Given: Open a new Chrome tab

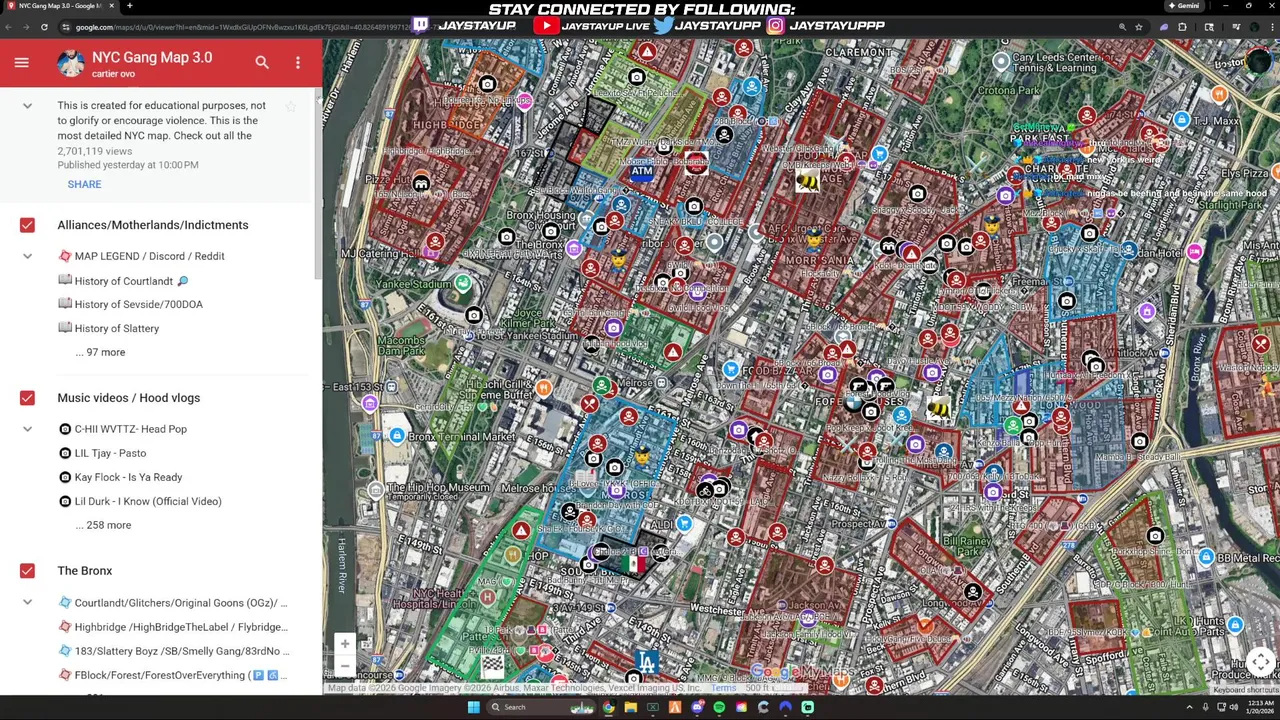Looking at the screenshot, I should pos(129,6).
